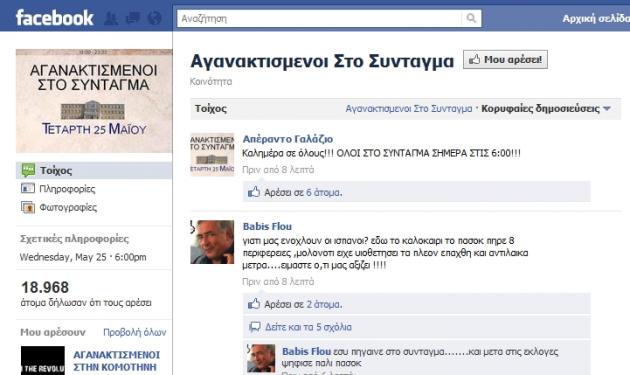Click the search magnifier button
The height and width of the screenshot is (375, 630).
click(x=471, y=18)
